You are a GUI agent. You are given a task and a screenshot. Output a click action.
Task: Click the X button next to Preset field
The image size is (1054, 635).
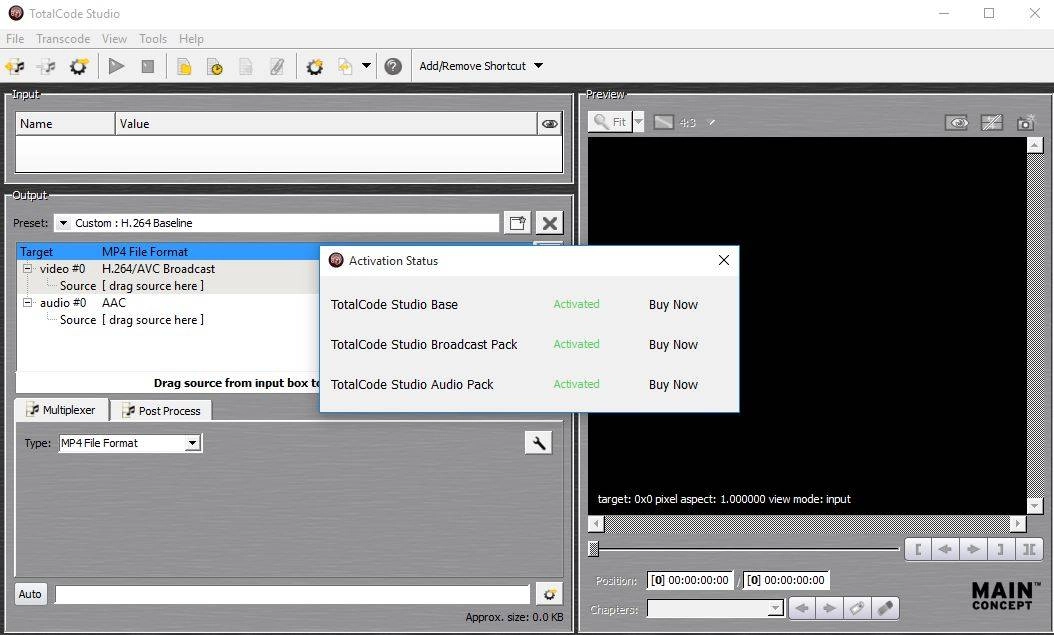(x=550, y=223)
